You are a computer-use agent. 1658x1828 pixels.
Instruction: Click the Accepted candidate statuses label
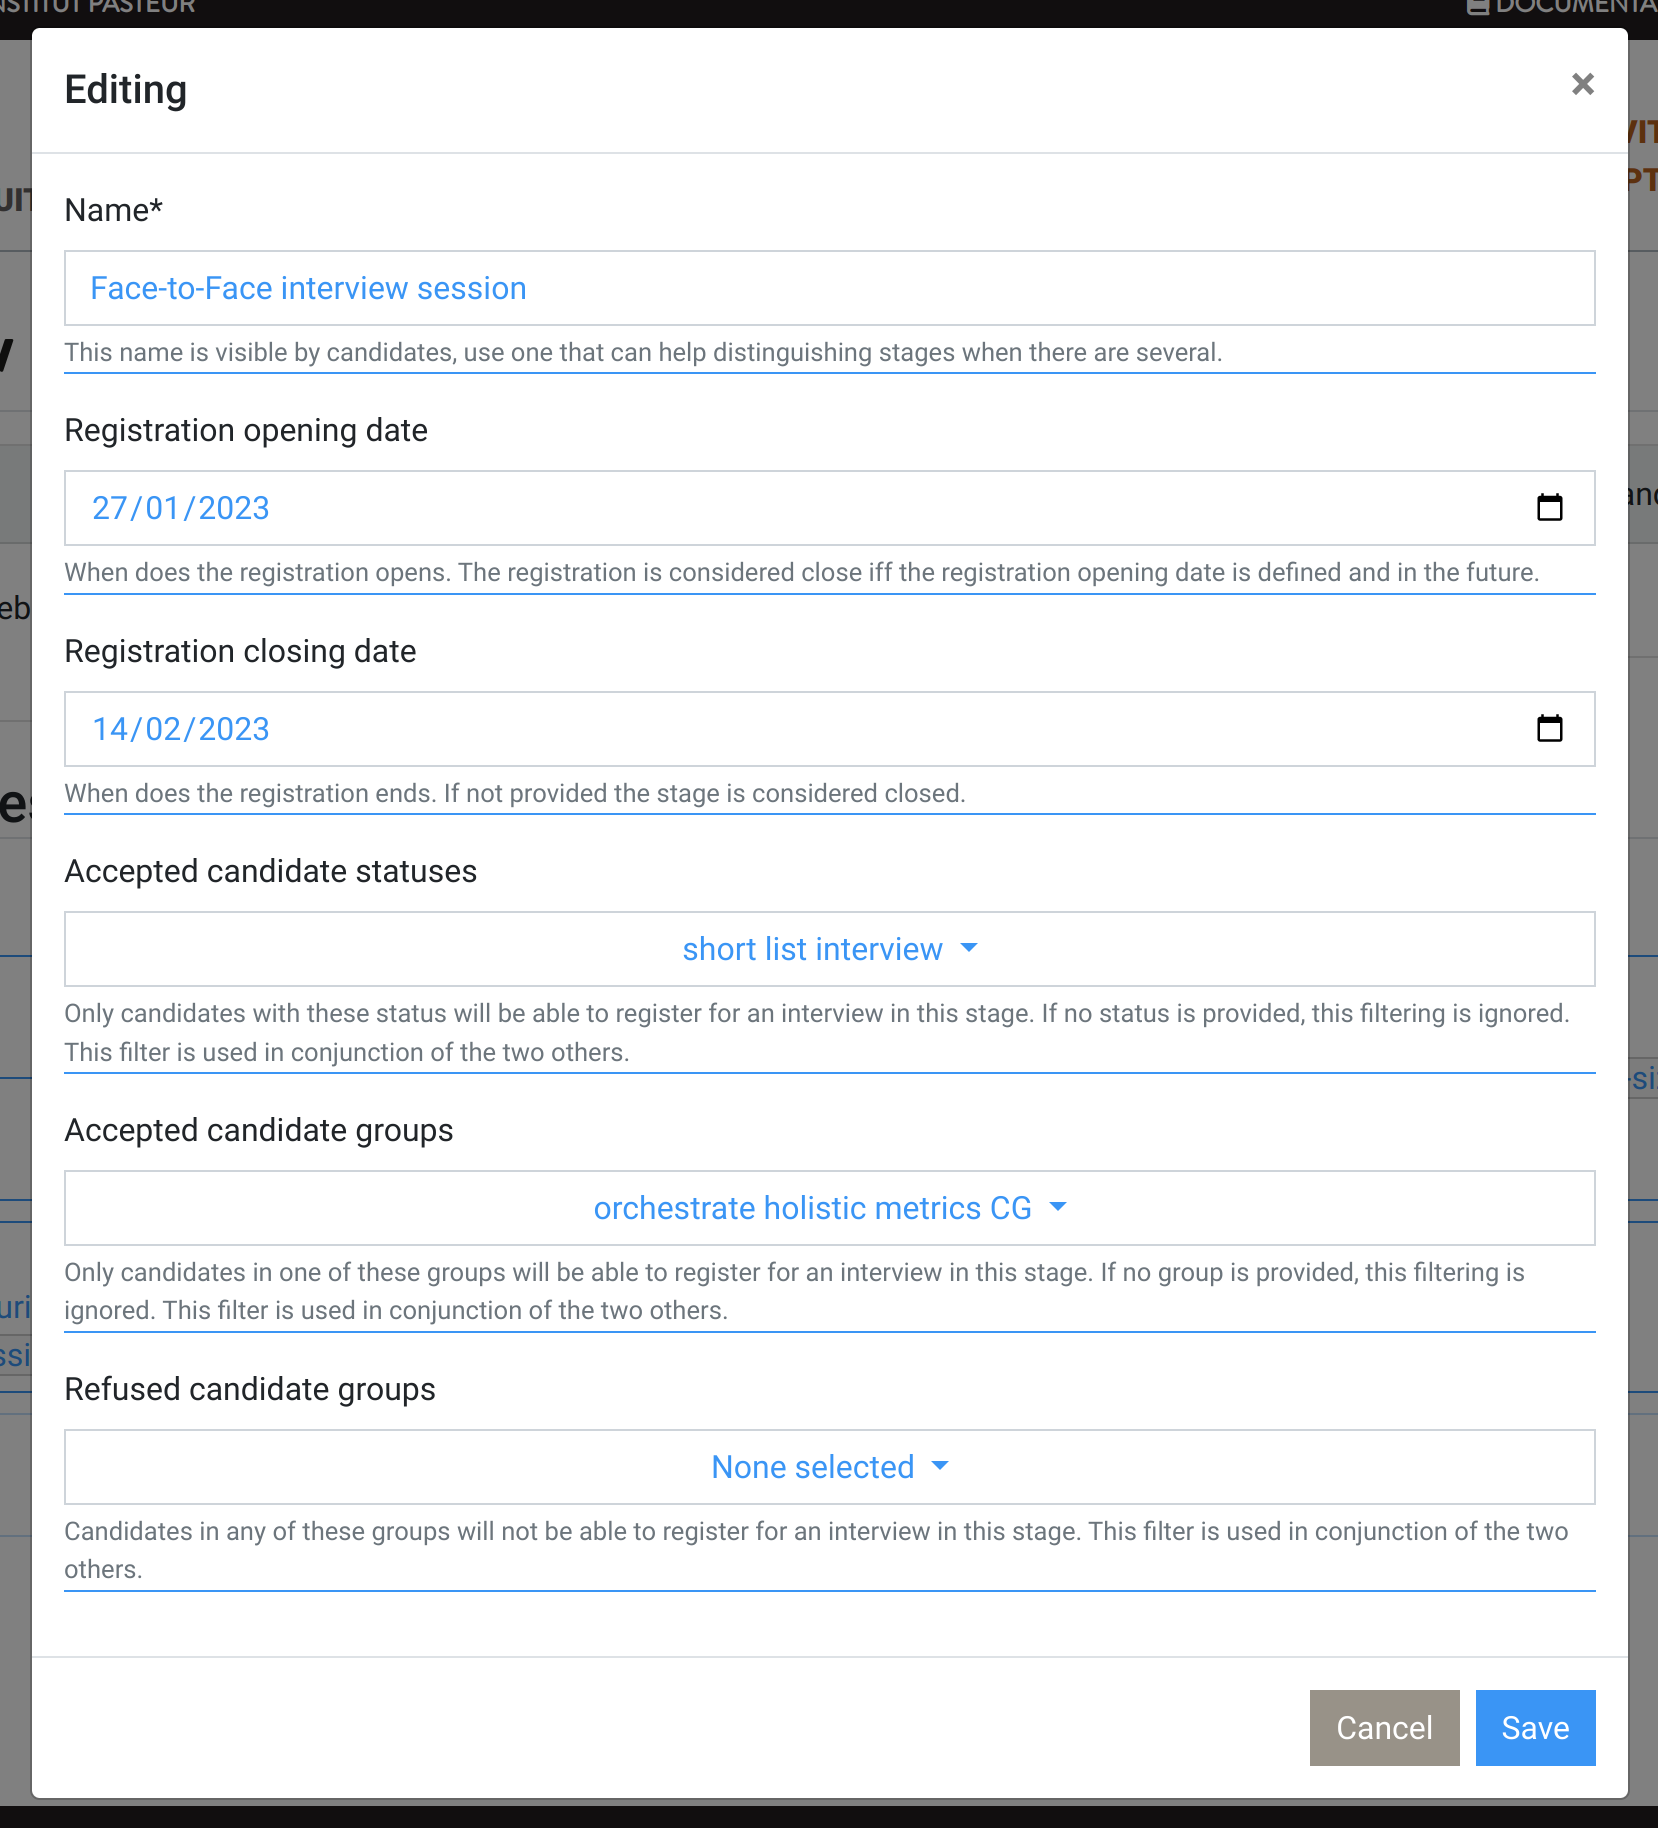point(270,871)
